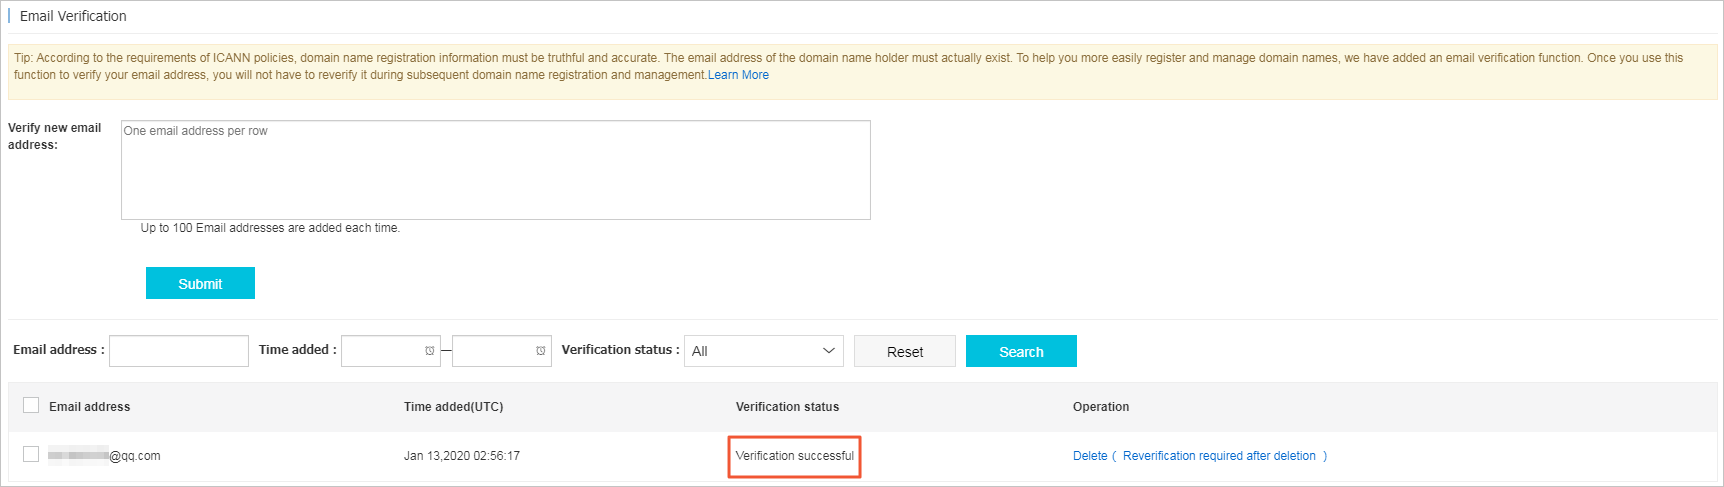Click the Email Verification section title
The width and height of the screenshot is (1724, 487).
tap(73, 16)
